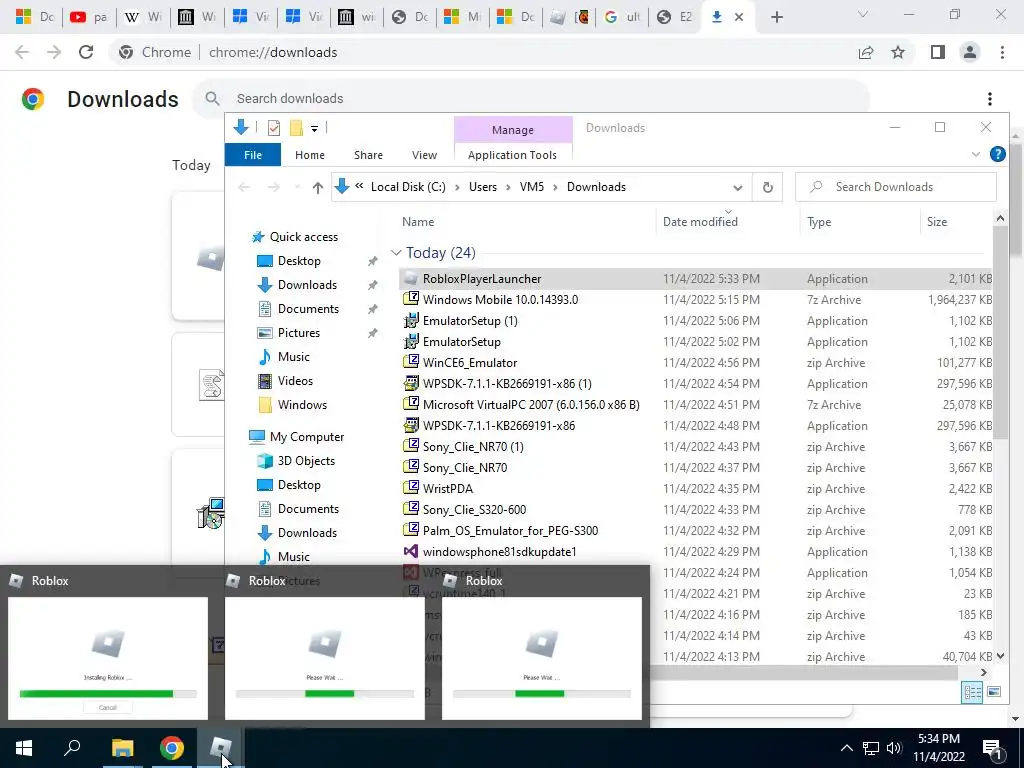Screen dimensions: 1024x768
Task: Open the notification center icon
Action: [x=992, y=748]
